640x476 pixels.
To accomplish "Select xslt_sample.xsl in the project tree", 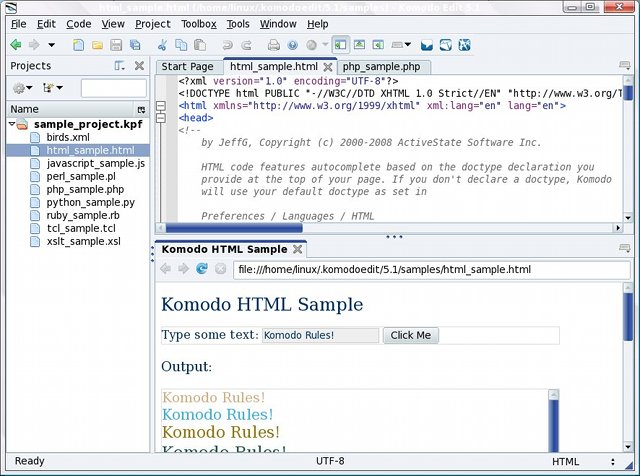I will [83, 242].
